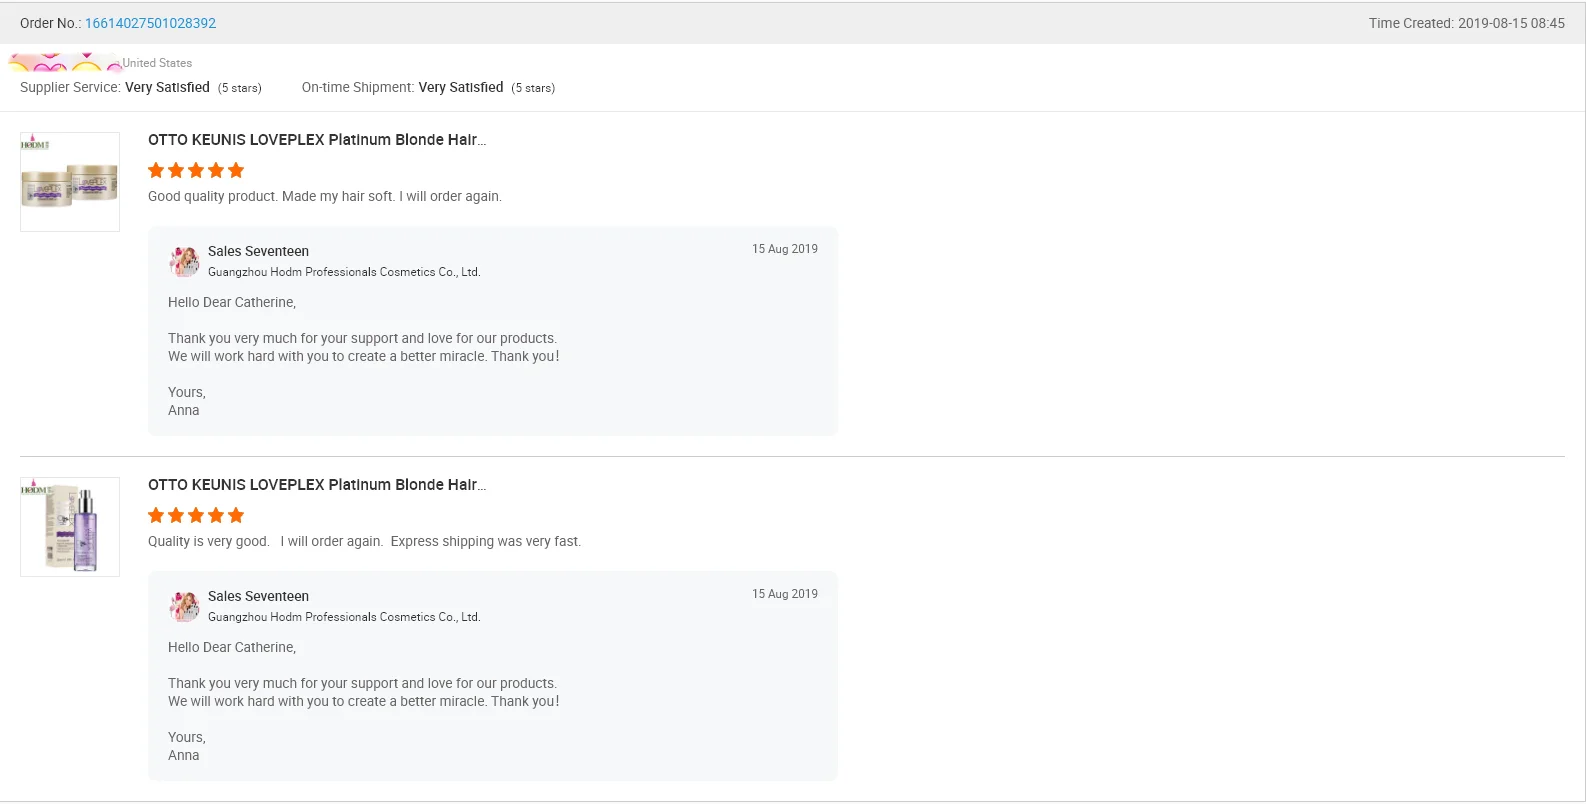Click Guangzhou Hodm company name in second reply
Image resolution: width=1586 pixels, height=804 pixels.
[344, 617]
